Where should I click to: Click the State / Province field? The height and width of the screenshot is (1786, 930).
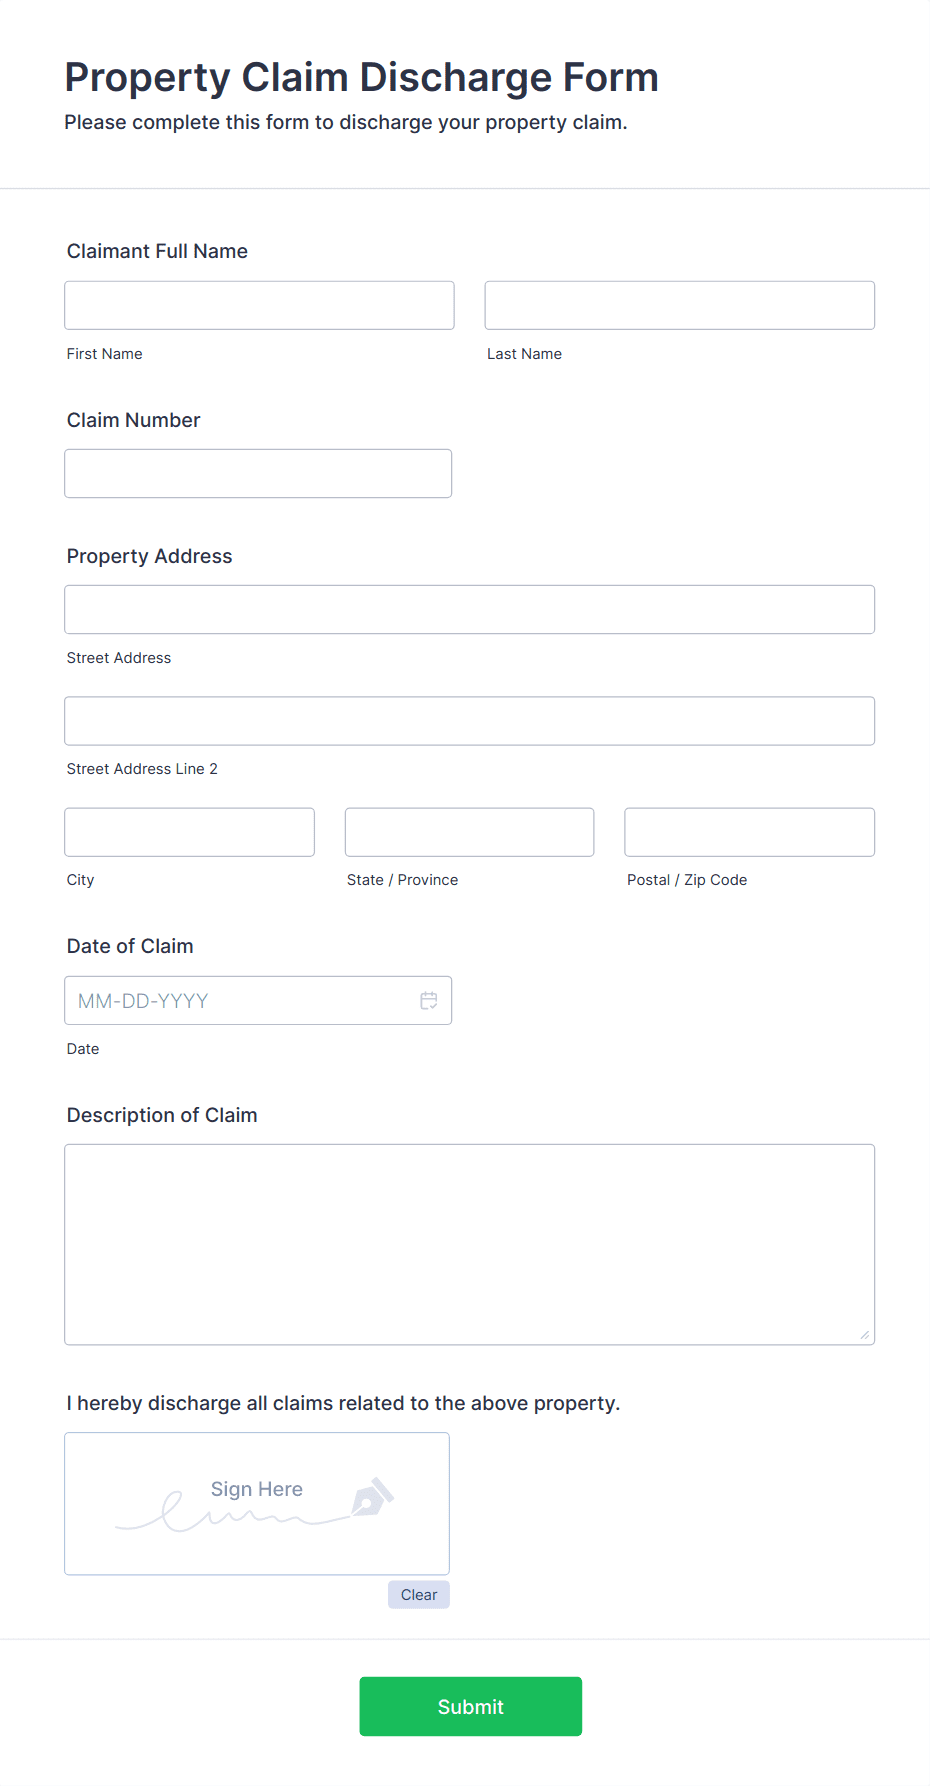(x=469, y=831)
